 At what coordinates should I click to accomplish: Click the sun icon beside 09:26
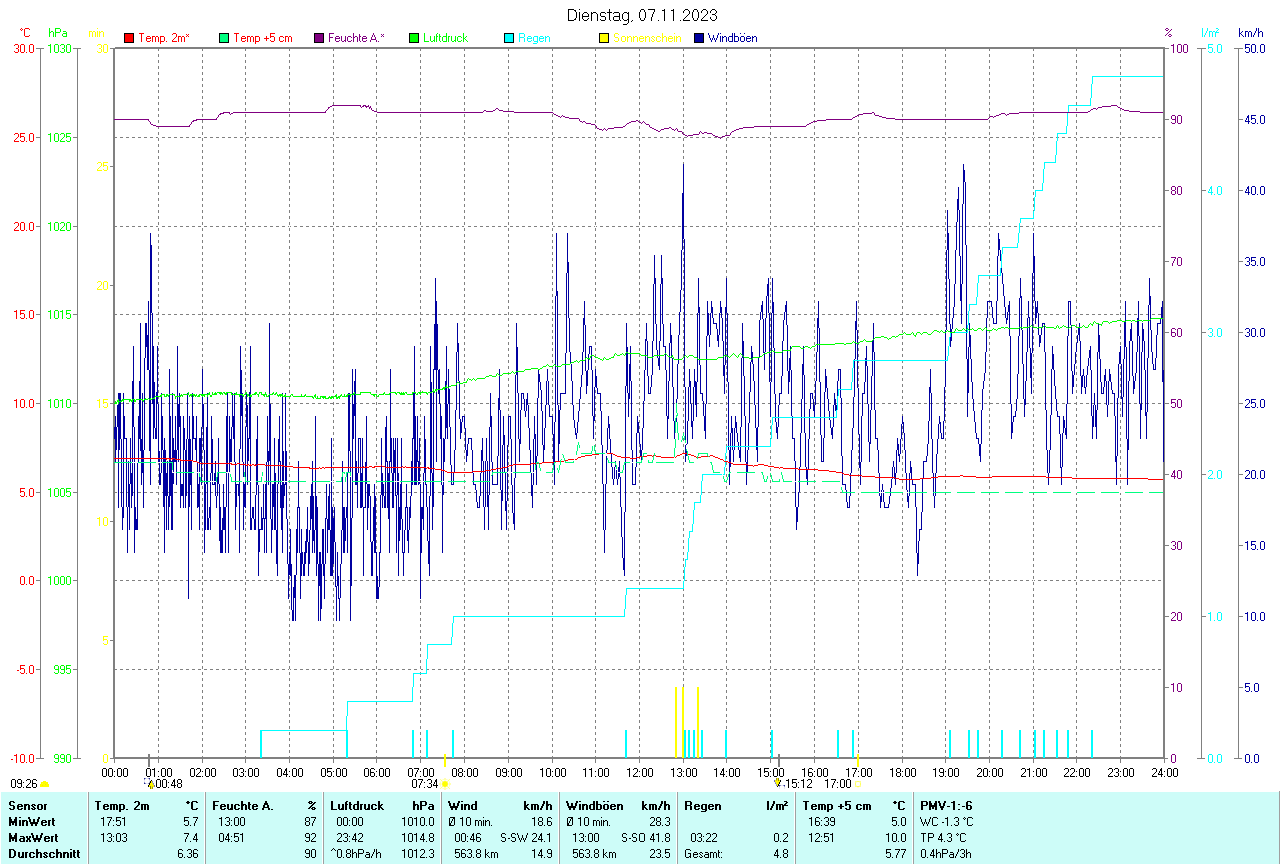(44, 785)
